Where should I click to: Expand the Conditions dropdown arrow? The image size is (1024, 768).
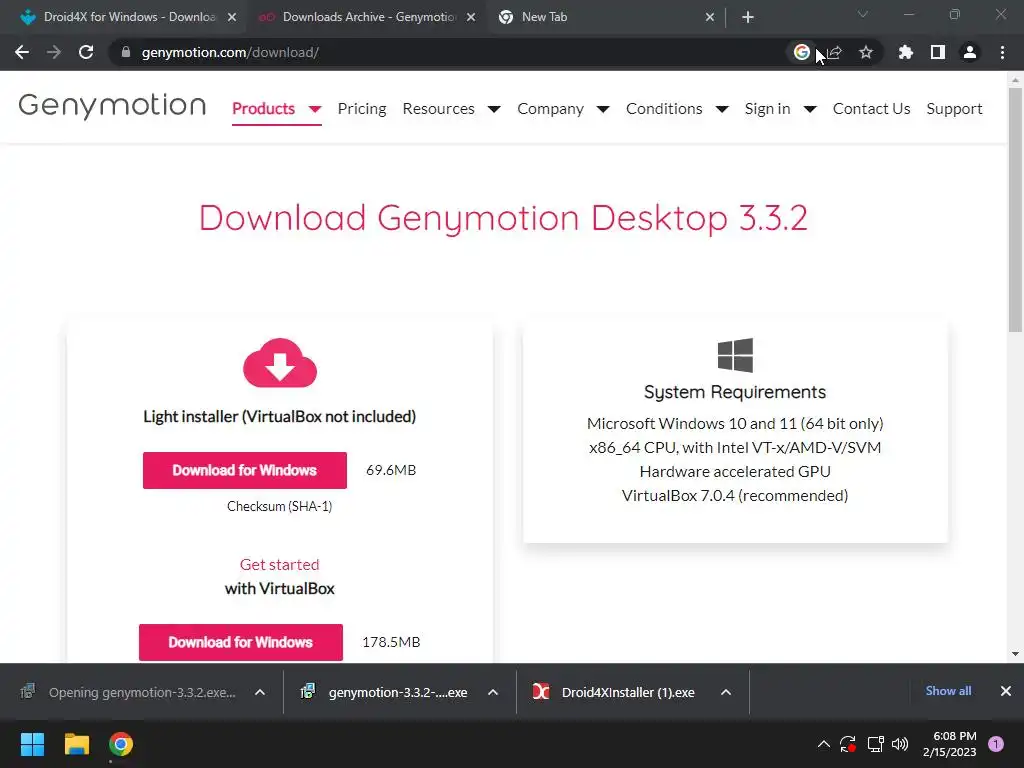722,109
